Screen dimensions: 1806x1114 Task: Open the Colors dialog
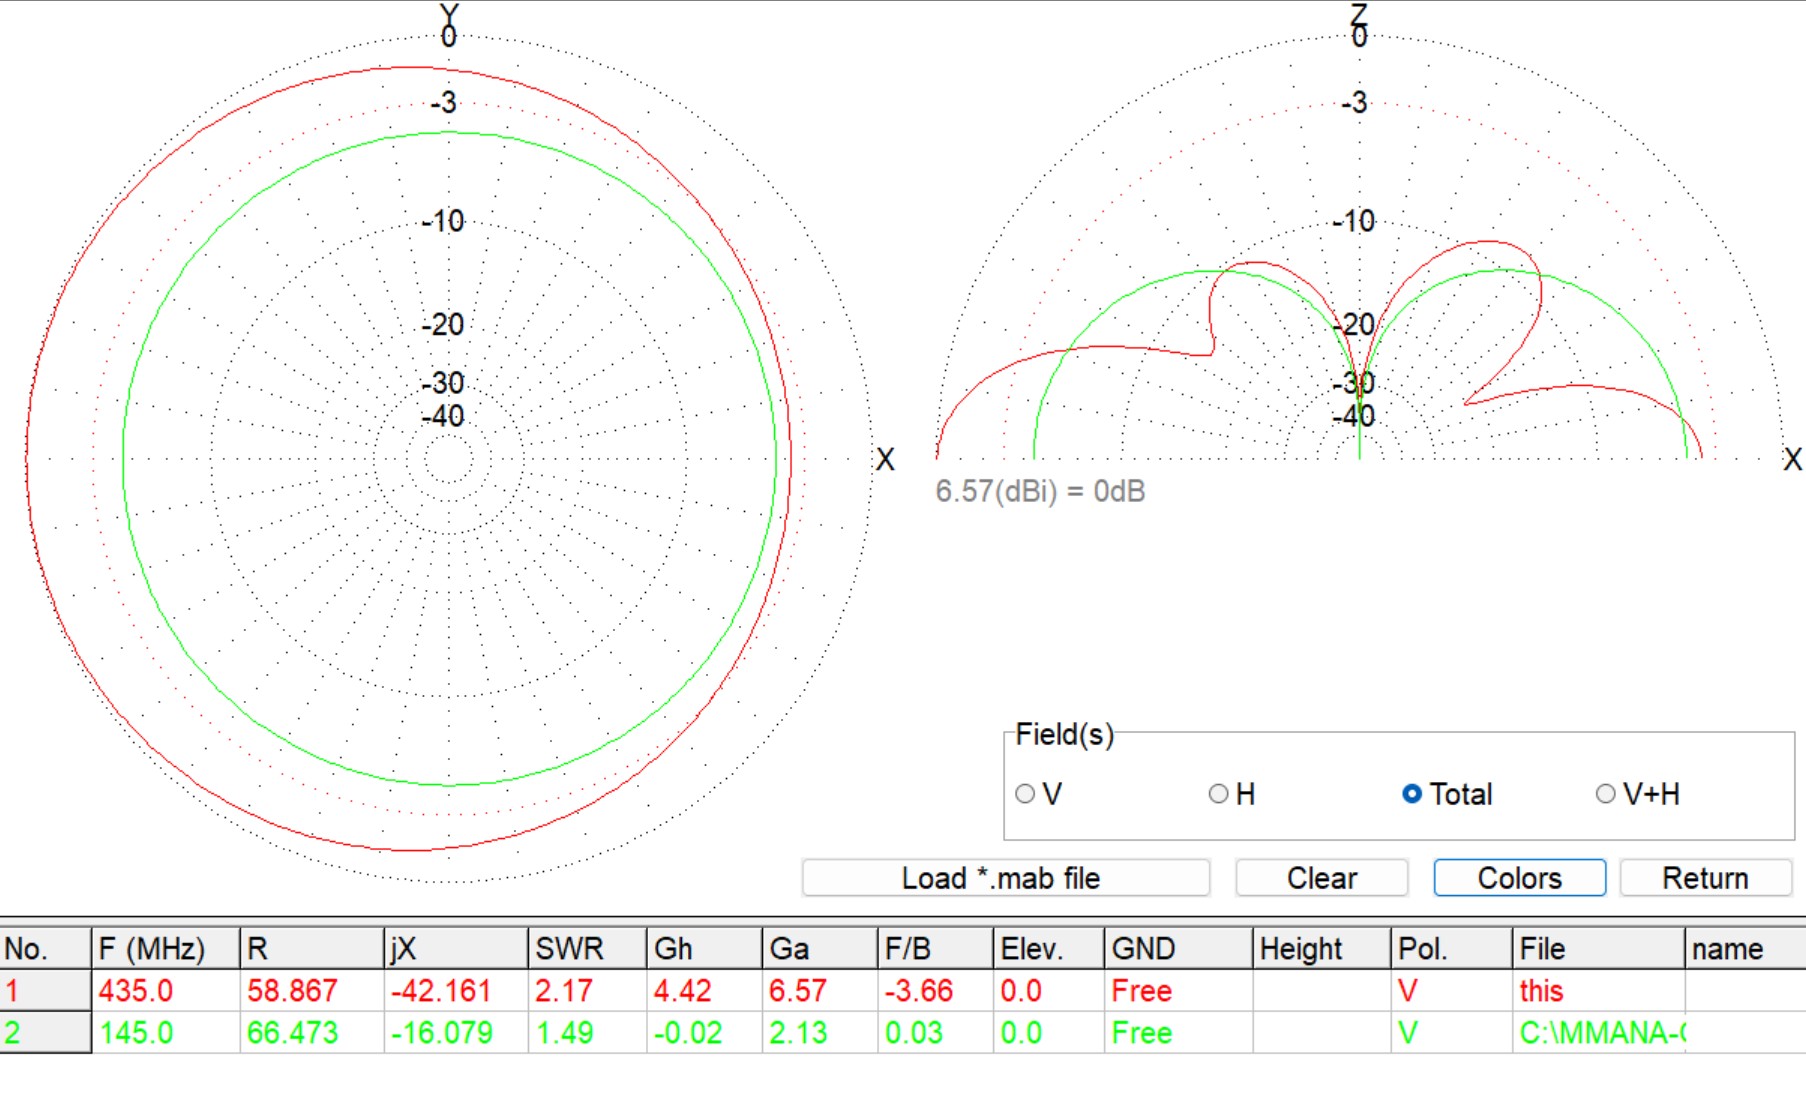pos(1519,878)
